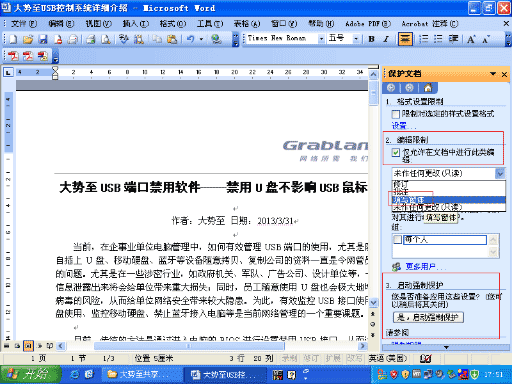Click the Paste icon

pyautogui.click(x=172, y=39)
